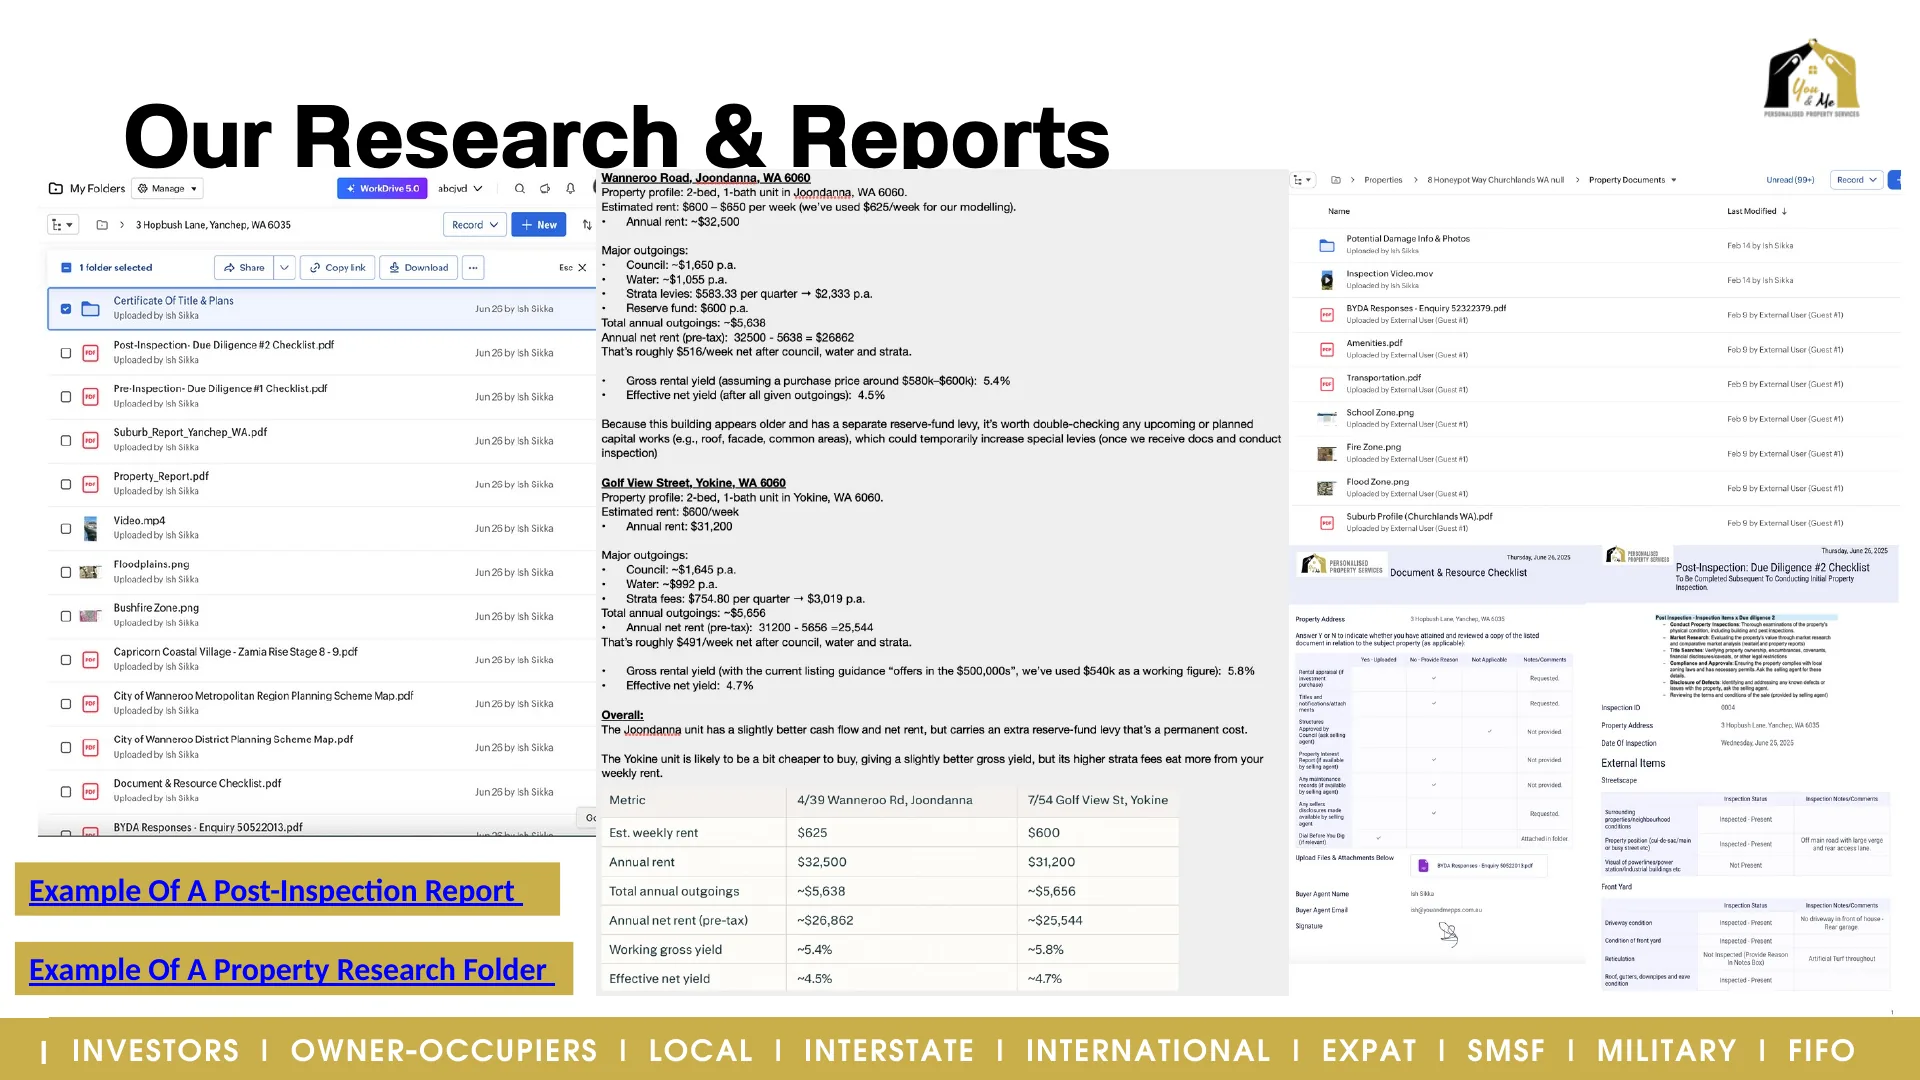Click Potential Damage Info & Photos folder icon

1327,245
